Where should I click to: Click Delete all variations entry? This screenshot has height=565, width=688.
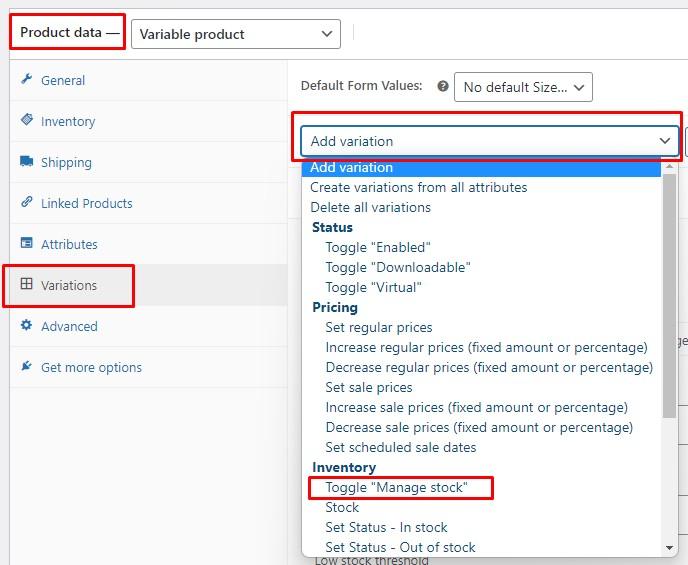pyautogui.click(x=370, y=207)
